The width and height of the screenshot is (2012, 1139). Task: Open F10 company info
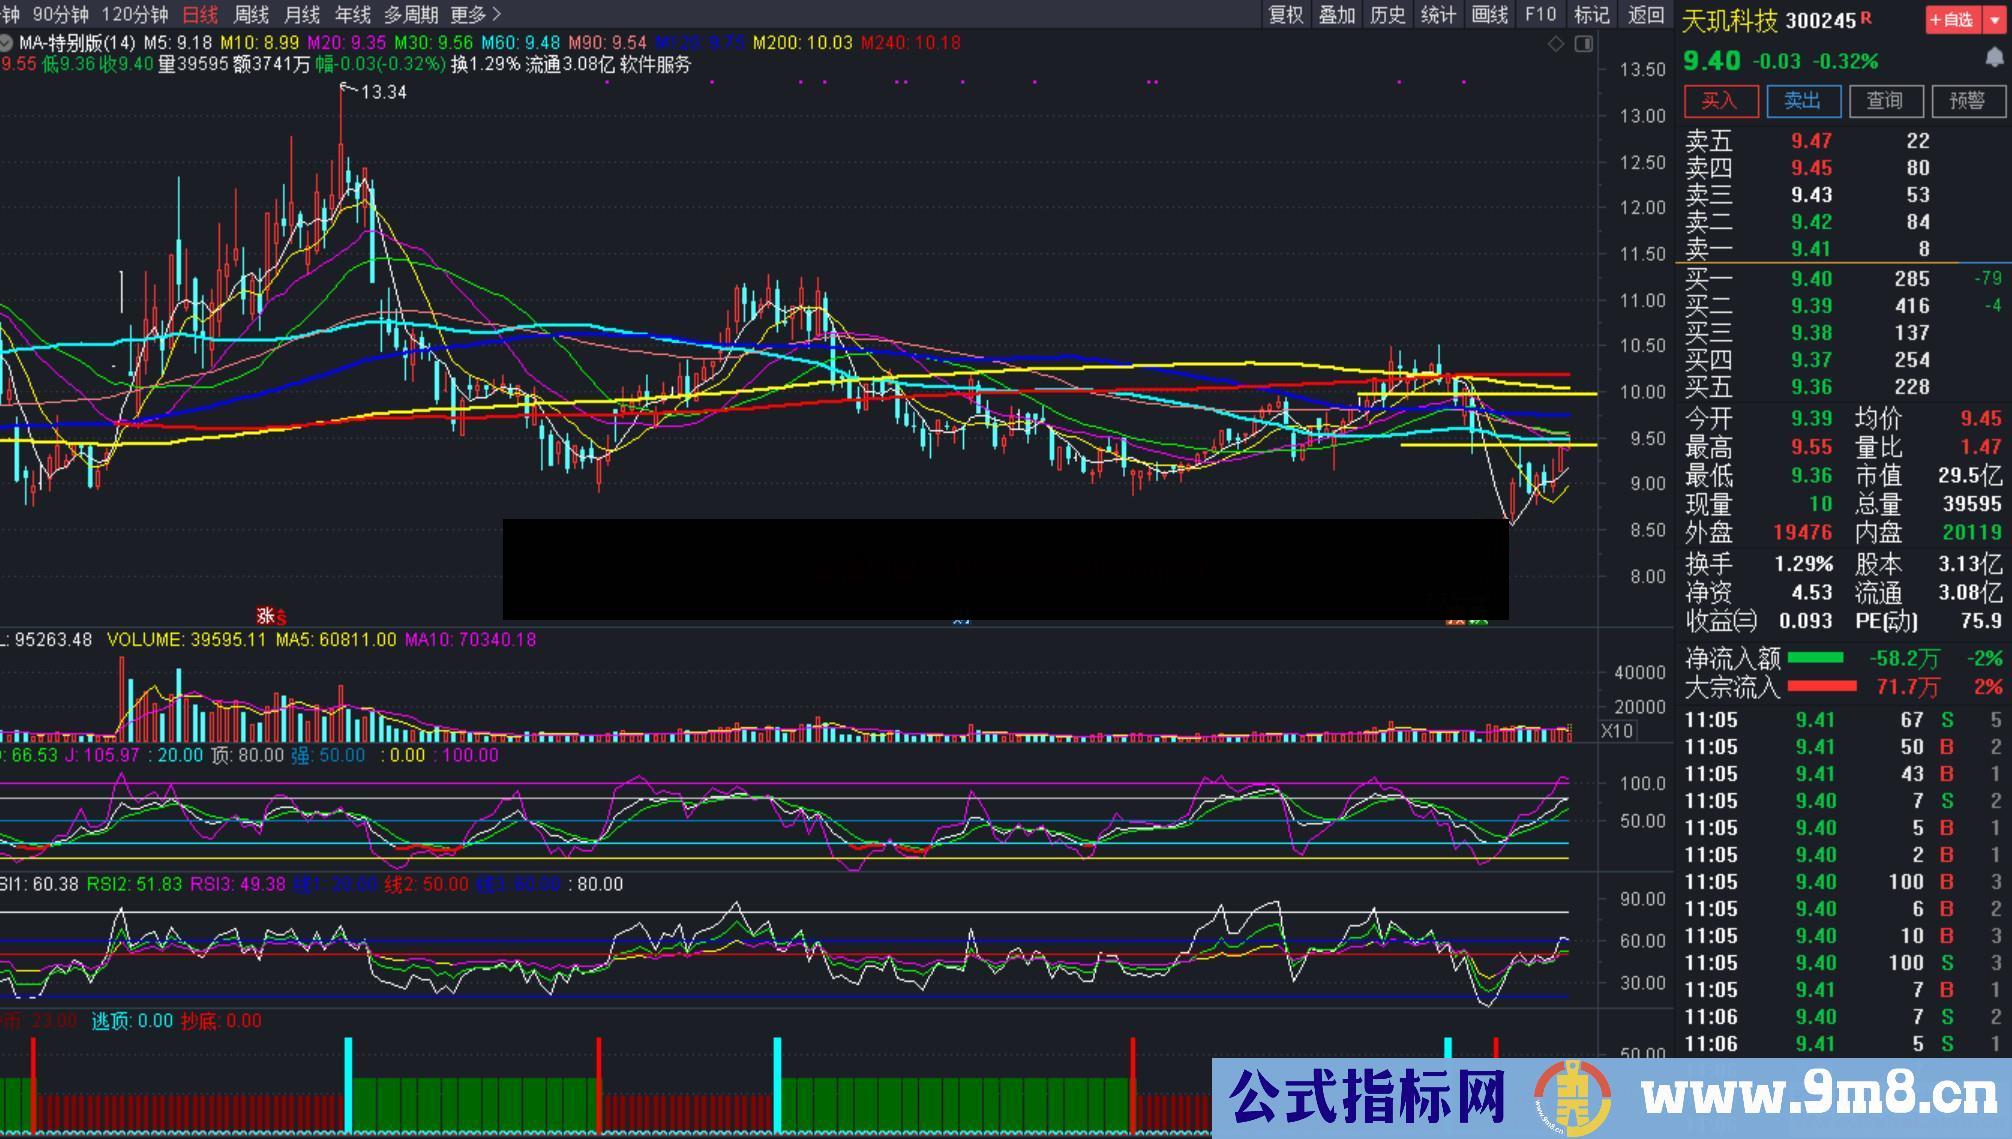pos(1541,14)
